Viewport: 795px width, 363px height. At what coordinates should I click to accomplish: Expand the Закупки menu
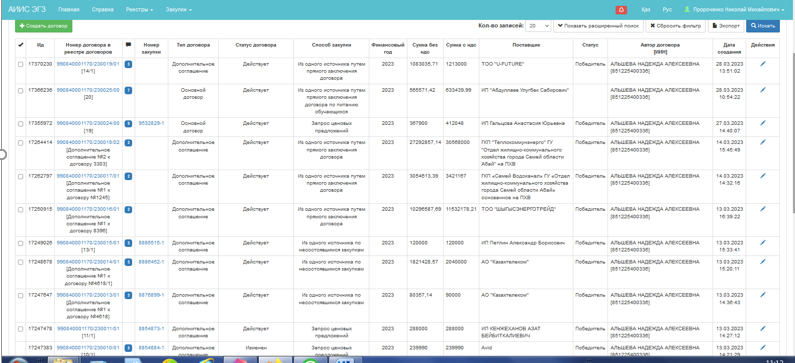coord(179,10)
